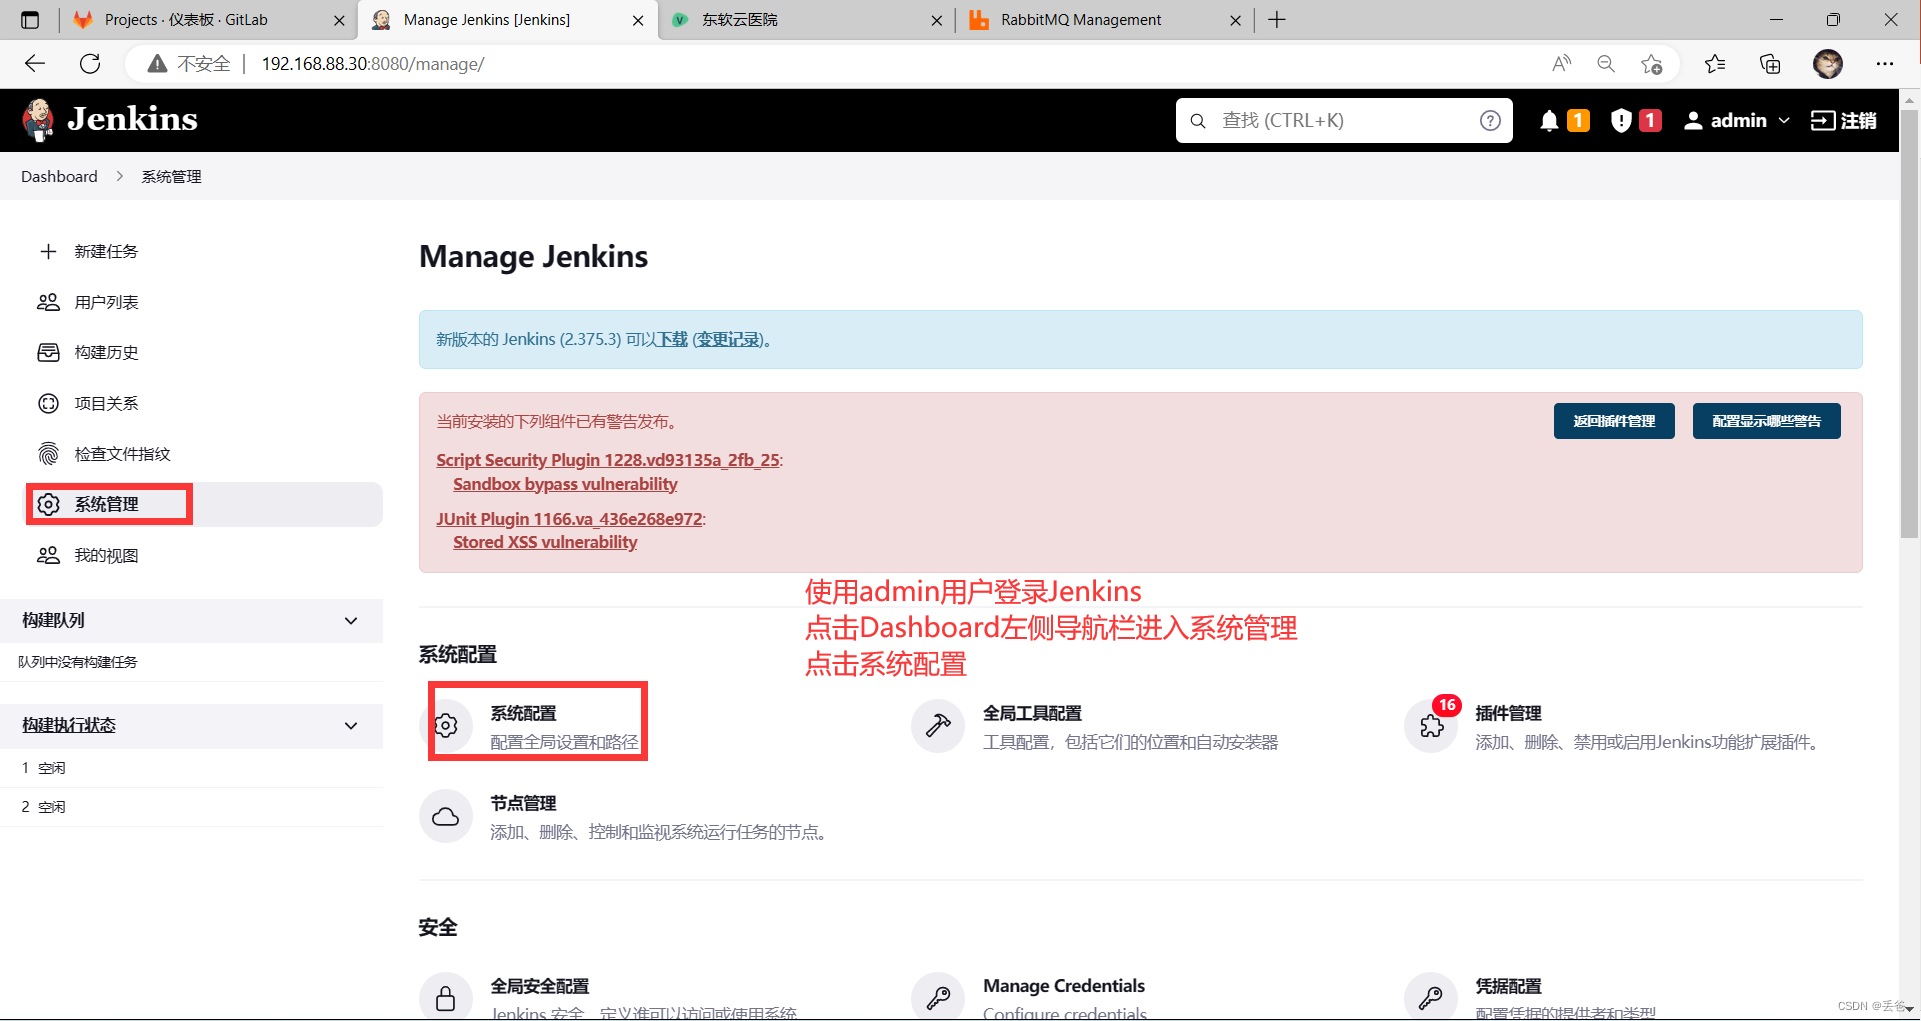Click the read aloud icon in address bar

tap(1561, 64)
